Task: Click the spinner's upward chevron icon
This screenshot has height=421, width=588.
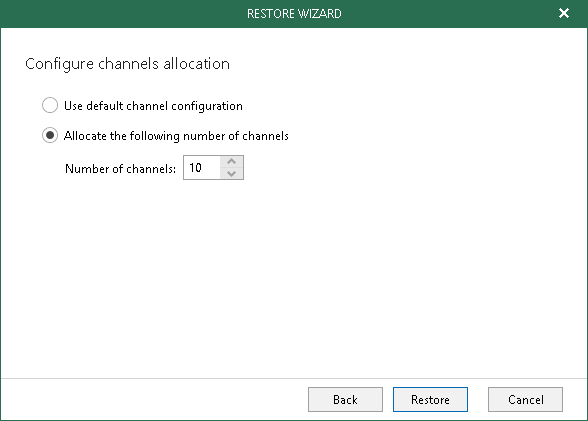Action: pos(232,162)
